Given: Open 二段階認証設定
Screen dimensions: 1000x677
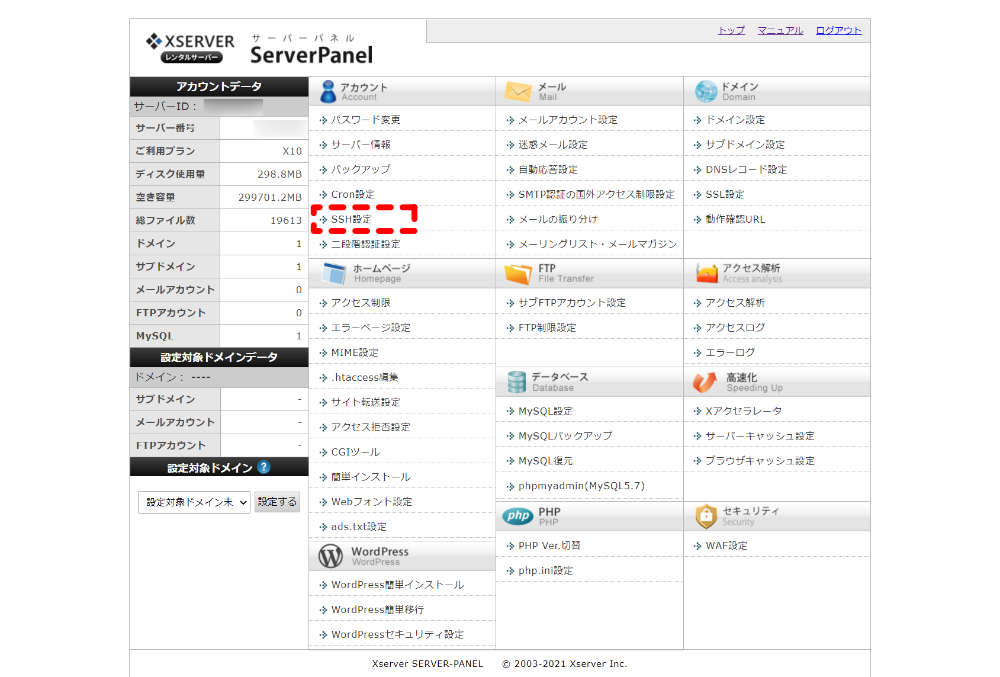Looking at the screenshot, I should point(365,244).
